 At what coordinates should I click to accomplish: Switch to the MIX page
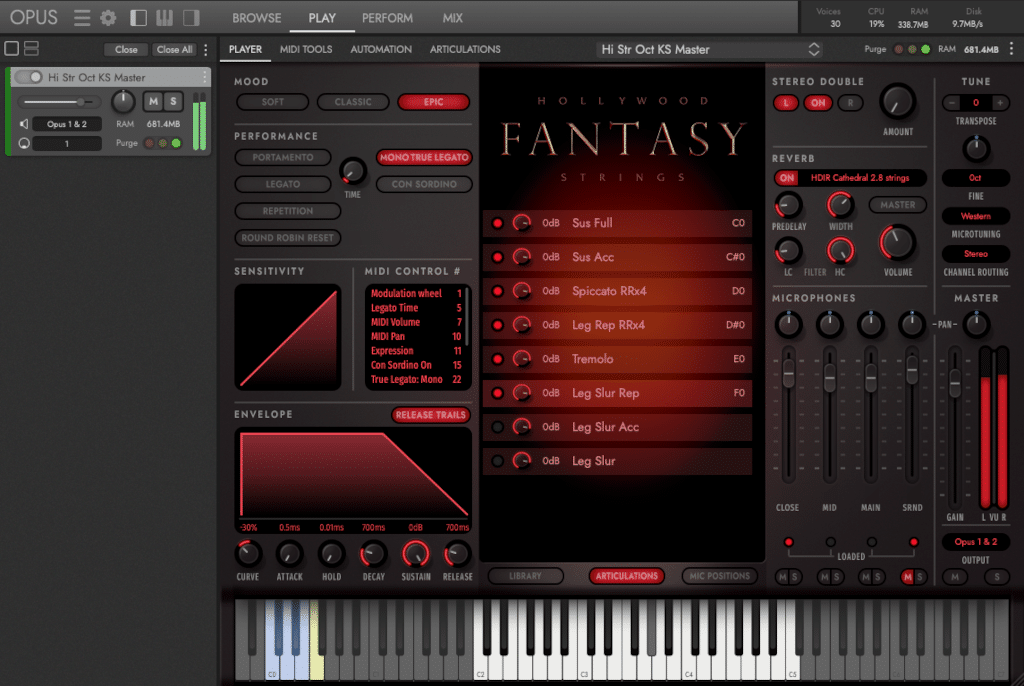(x=453, y=18)
